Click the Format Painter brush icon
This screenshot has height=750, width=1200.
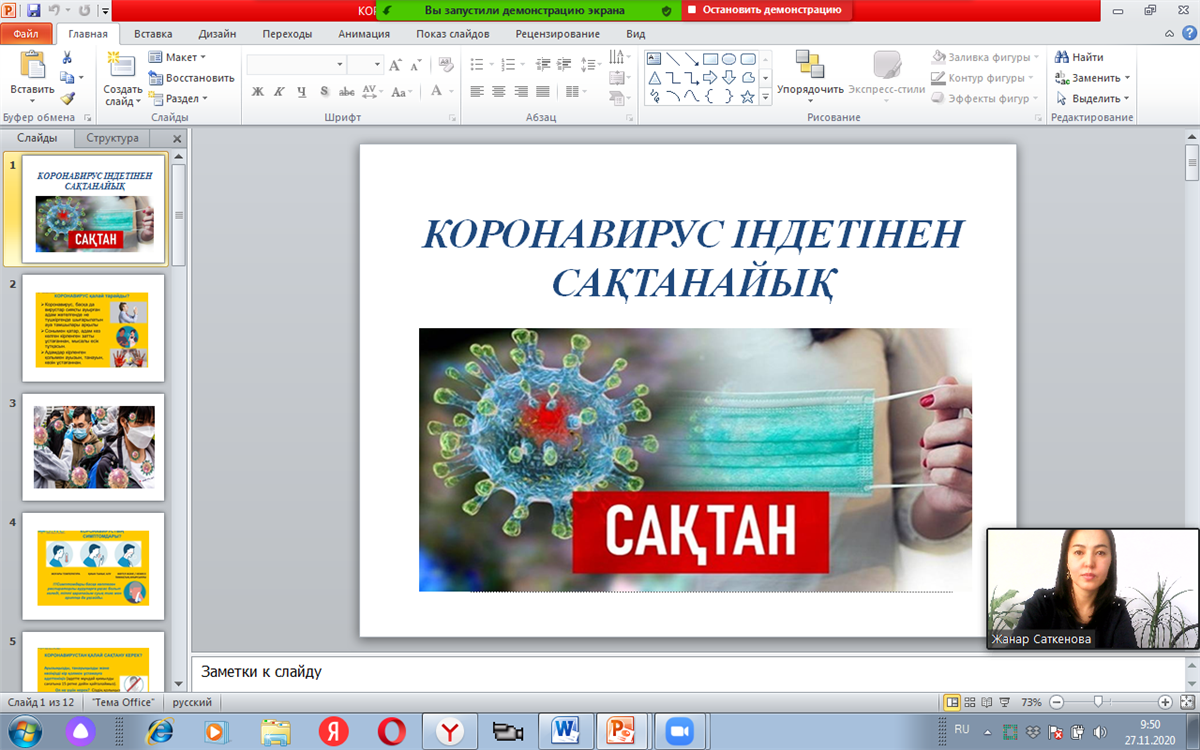coord(67,98)
